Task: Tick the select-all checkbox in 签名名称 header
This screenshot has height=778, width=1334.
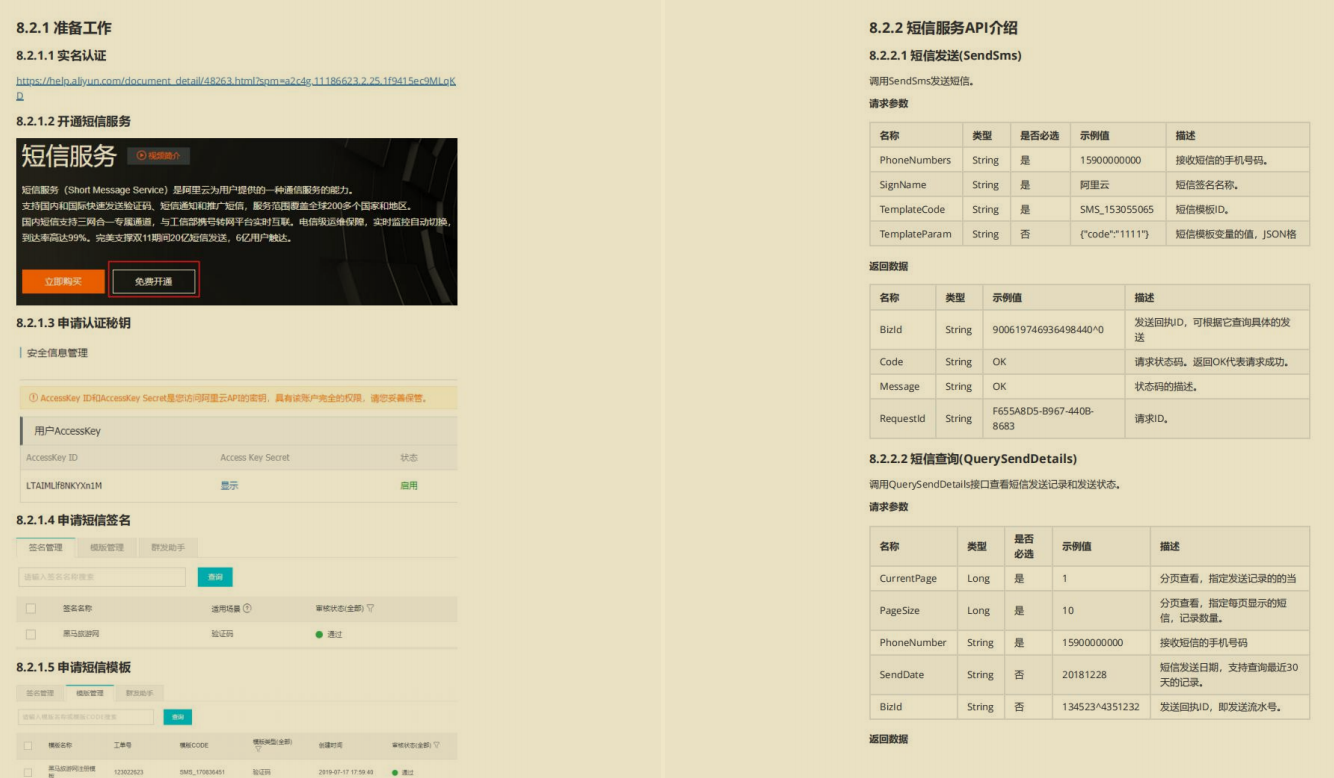Action: (x=31, y=608)
